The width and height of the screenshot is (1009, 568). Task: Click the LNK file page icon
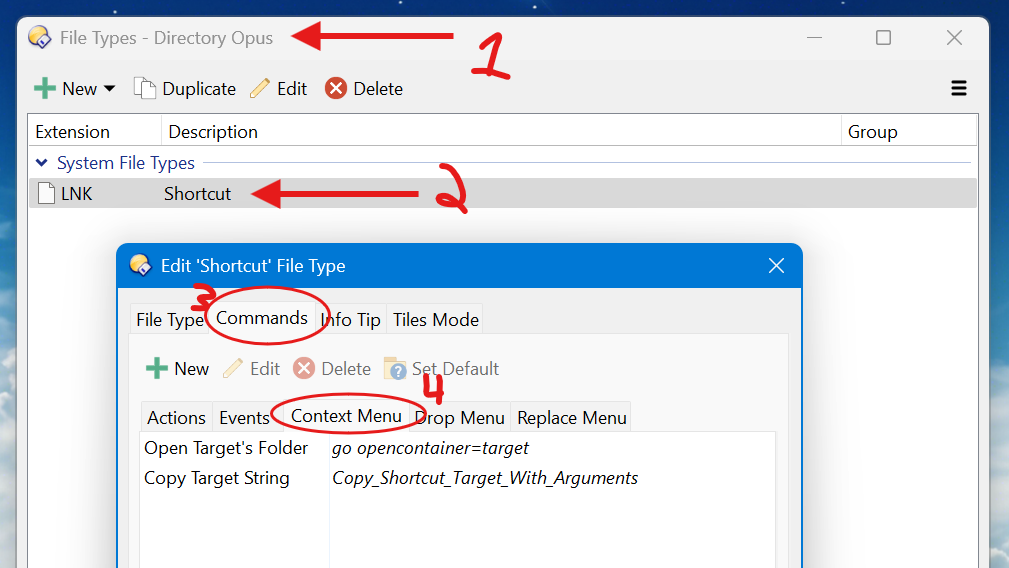point(46,193)
